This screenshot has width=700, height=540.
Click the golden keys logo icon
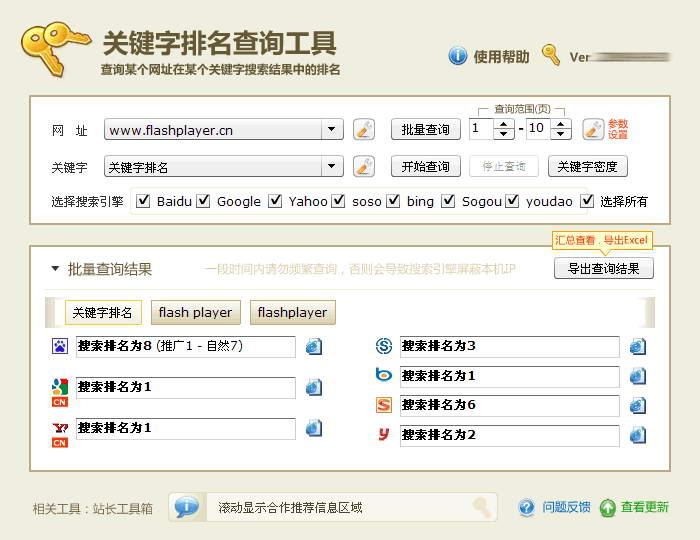(x=55, y=48)
